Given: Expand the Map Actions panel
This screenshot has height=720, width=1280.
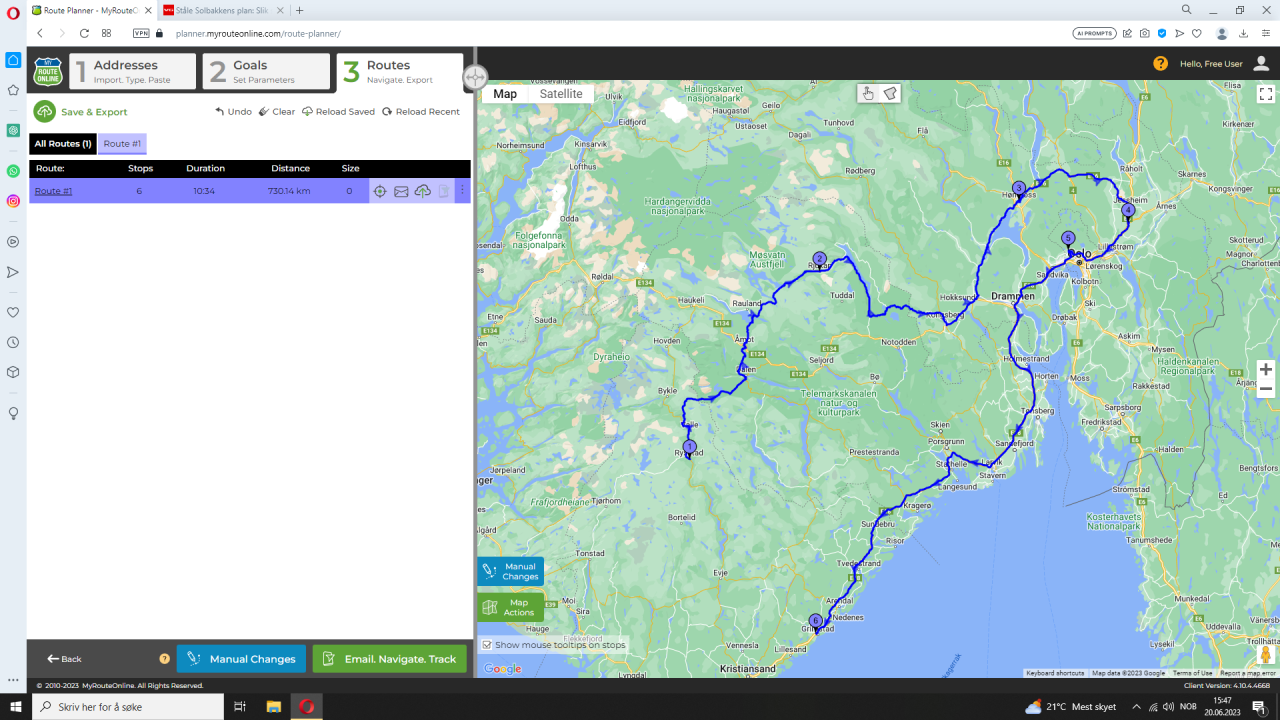Looking at the screenshot, I should pos(510,607).
